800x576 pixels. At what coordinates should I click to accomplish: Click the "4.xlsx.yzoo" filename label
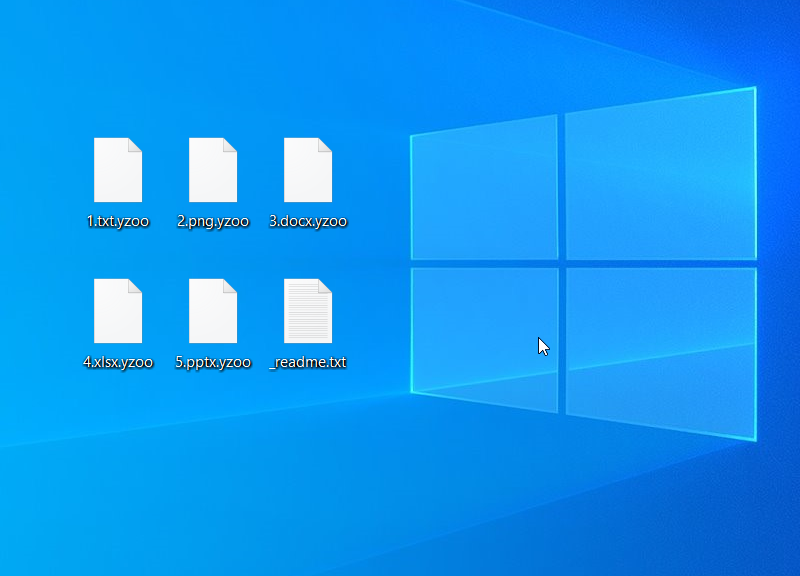click(118, 363)
